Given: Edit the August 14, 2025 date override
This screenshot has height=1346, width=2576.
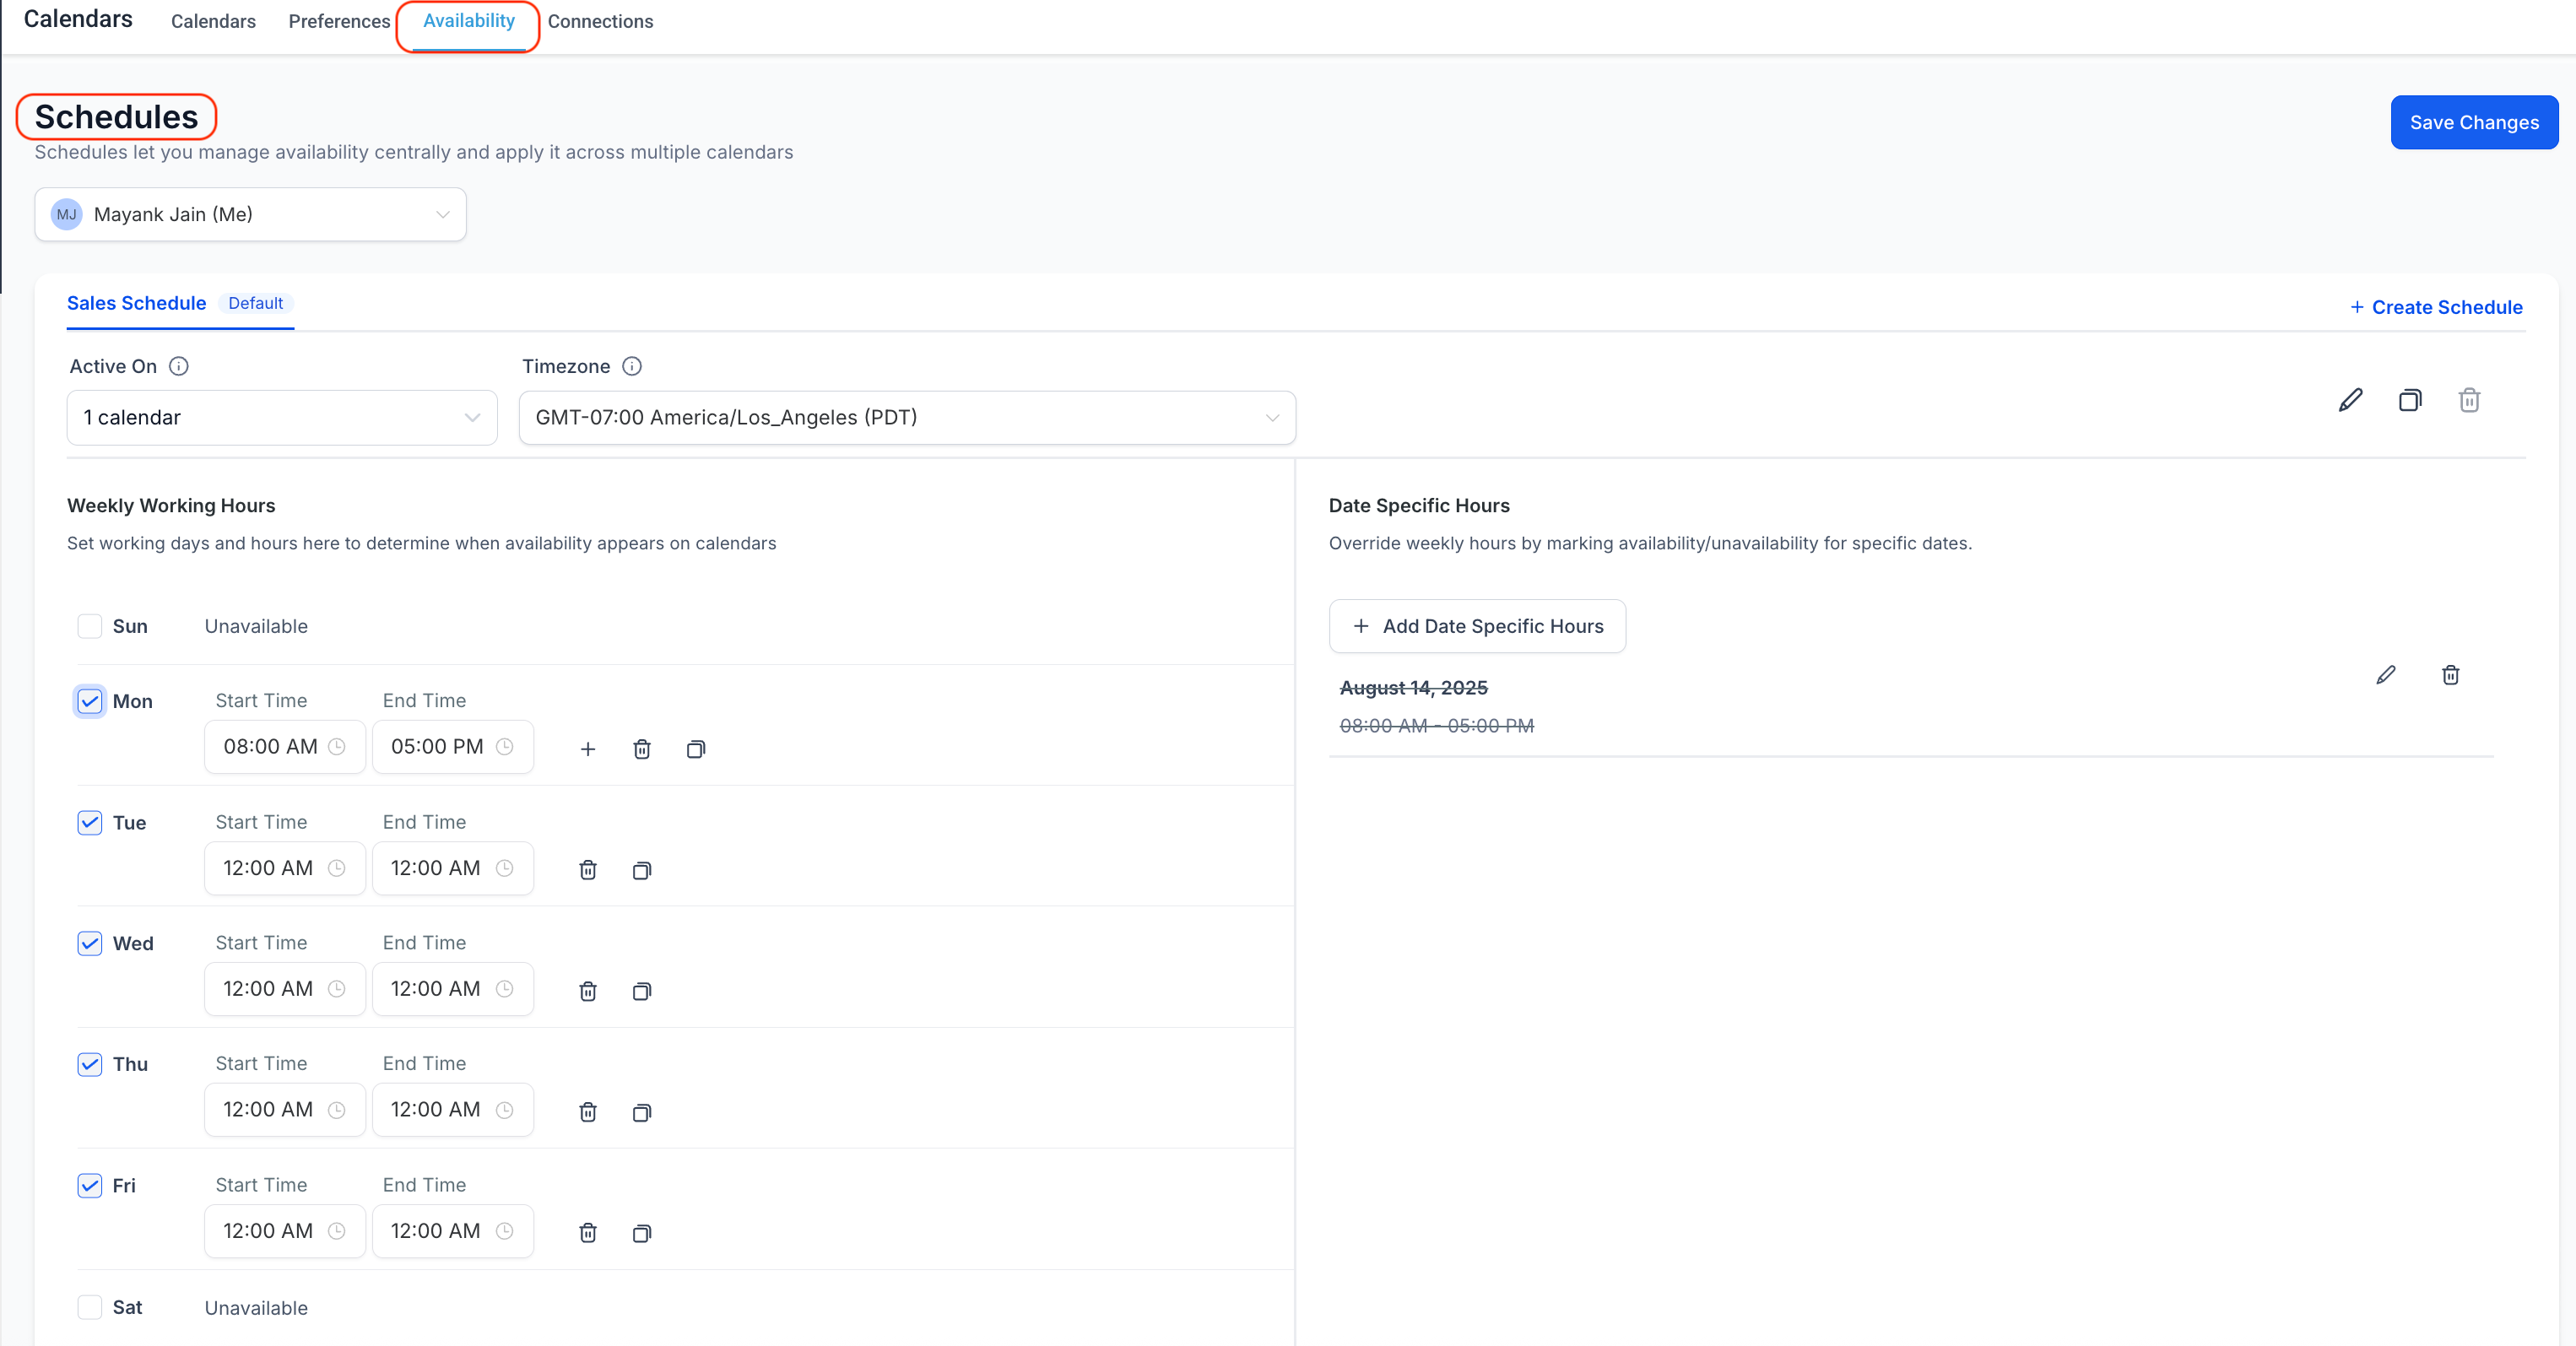Looking at the screenshot, I should click(x=2386, y=675).
